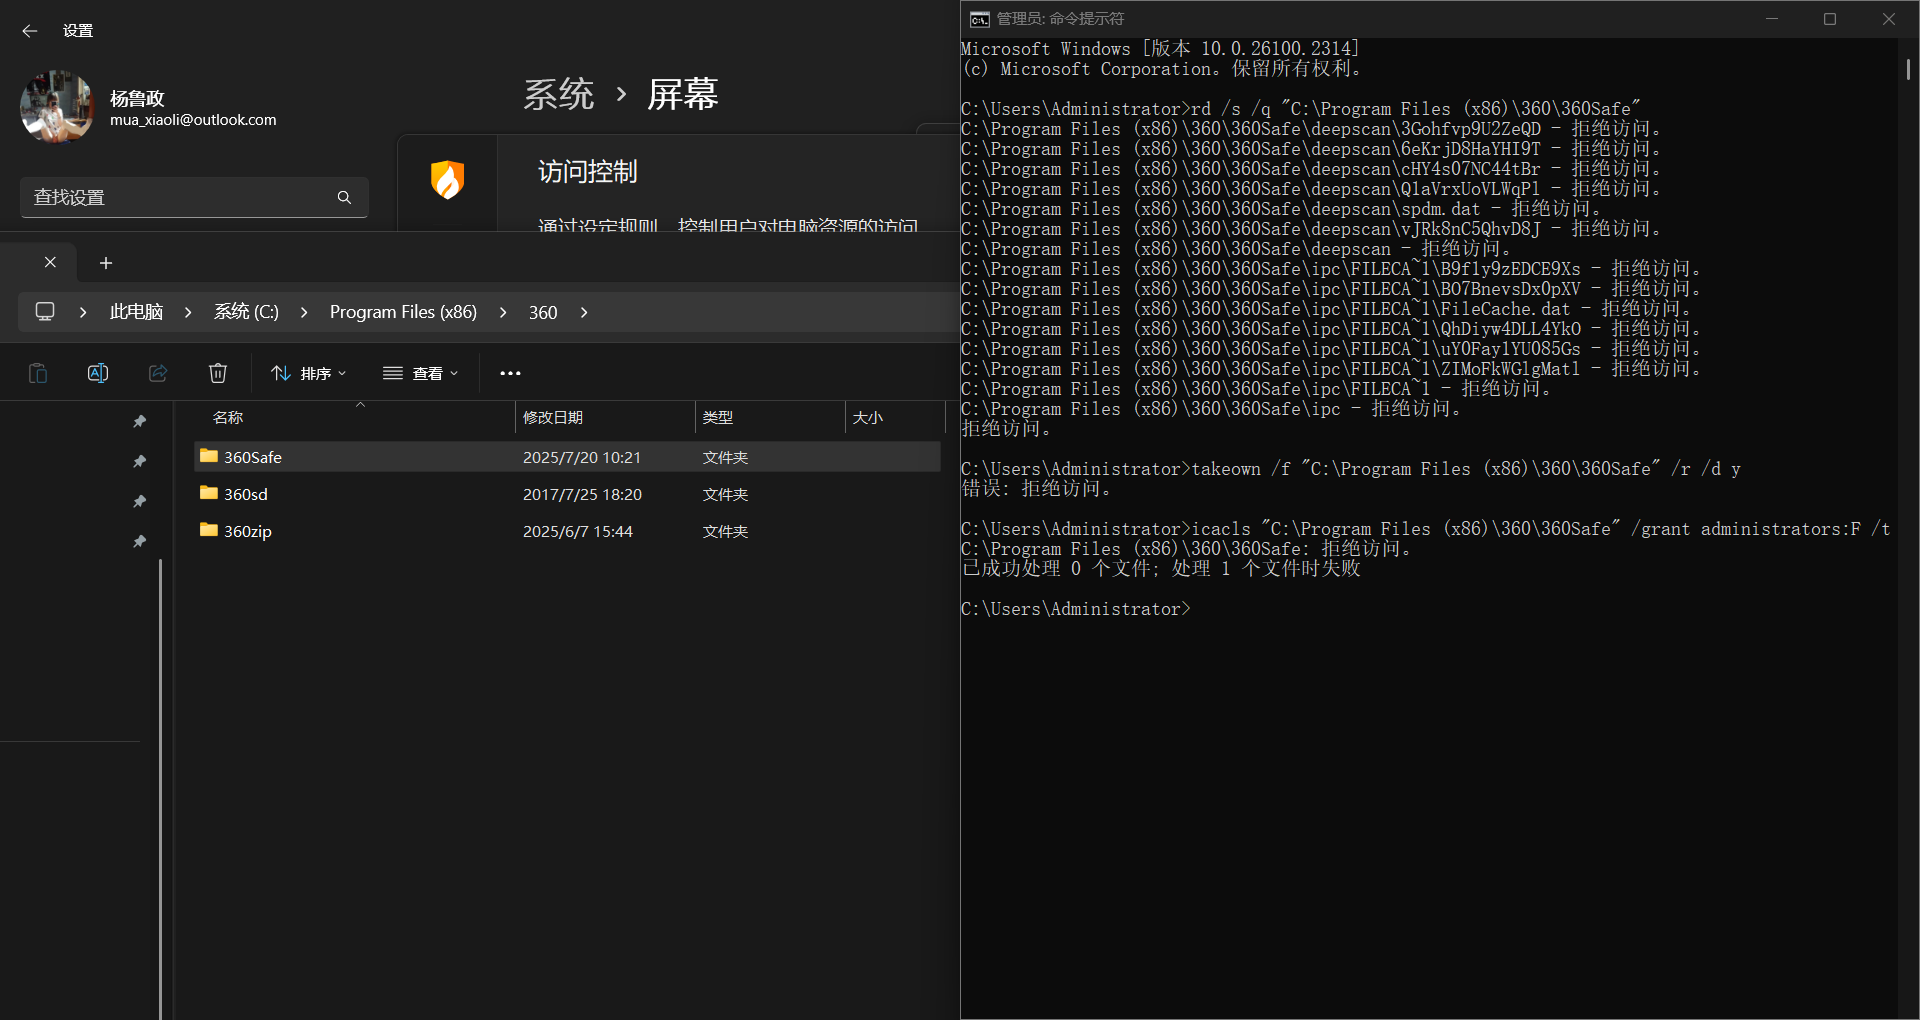Open the 查看 view dropdown

[421, 373]
